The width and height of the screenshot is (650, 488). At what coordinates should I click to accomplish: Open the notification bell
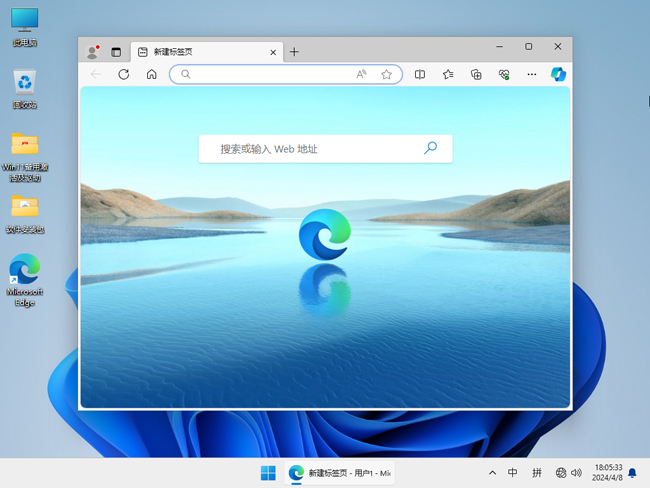point(633,473)
